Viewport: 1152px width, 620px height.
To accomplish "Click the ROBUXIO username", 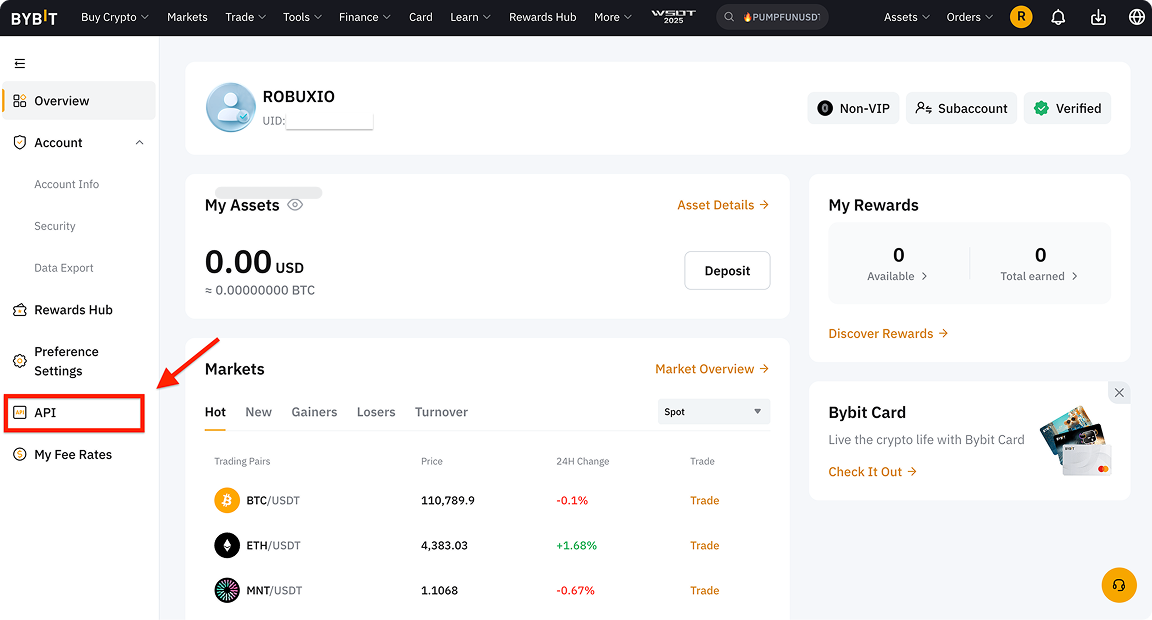I will coord(298,96).
